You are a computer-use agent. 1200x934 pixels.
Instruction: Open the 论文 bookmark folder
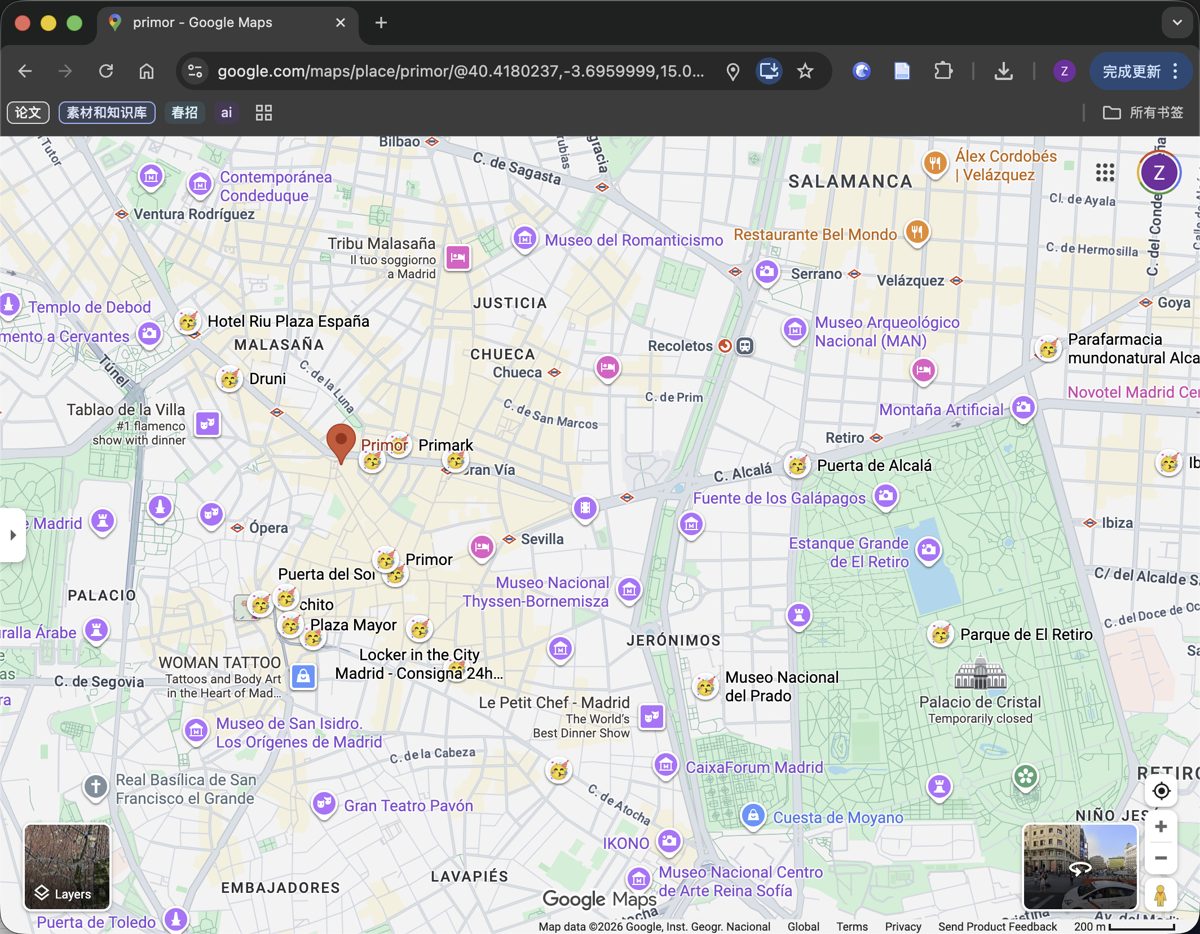(x=28, y=113)
